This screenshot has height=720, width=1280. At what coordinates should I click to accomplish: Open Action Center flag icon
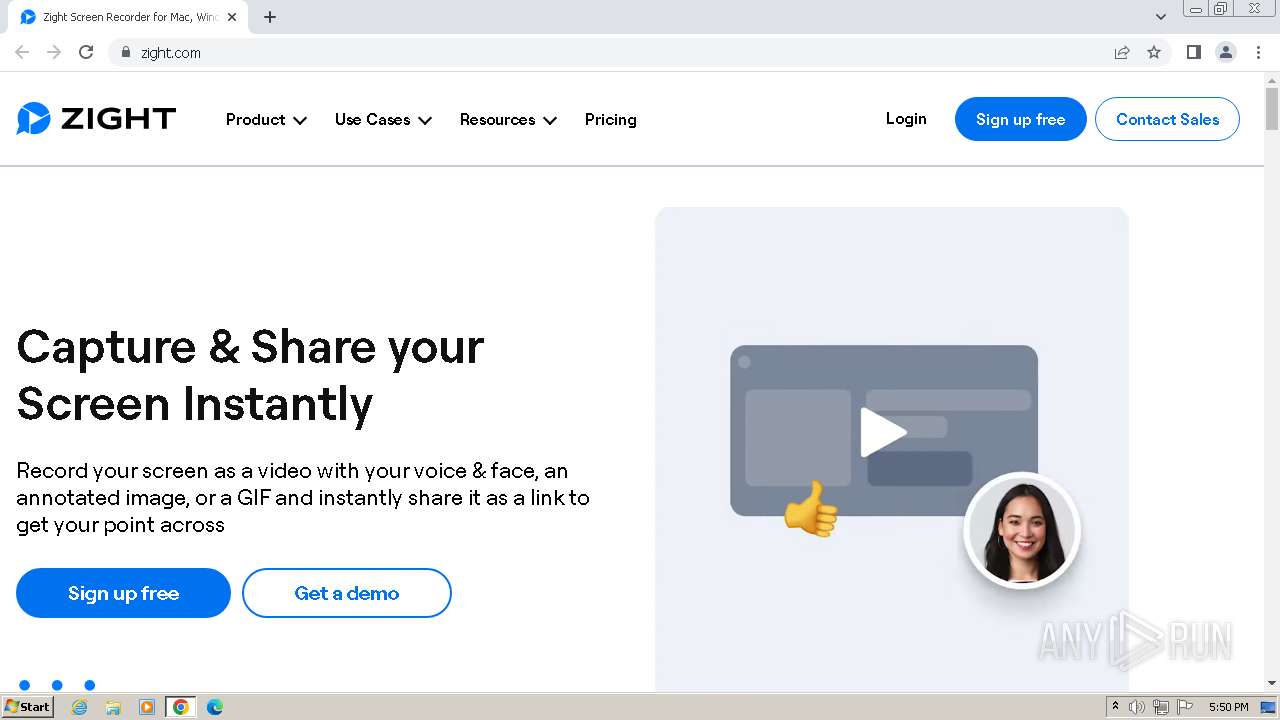(x=1185, y=707)
